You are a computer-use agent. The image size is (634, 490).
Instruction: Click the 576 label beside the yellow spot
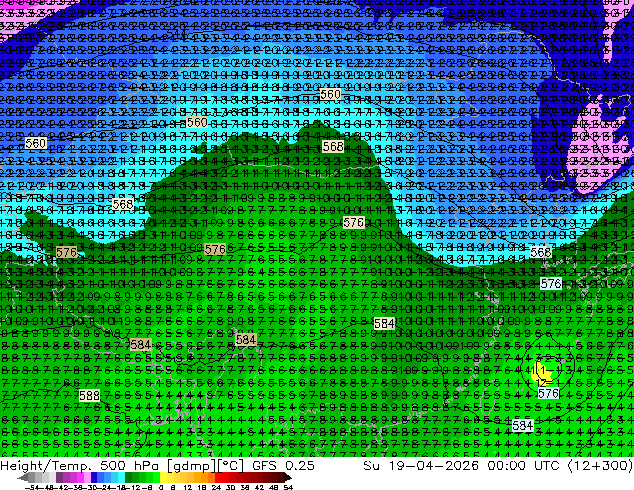[x=549, y=393]
